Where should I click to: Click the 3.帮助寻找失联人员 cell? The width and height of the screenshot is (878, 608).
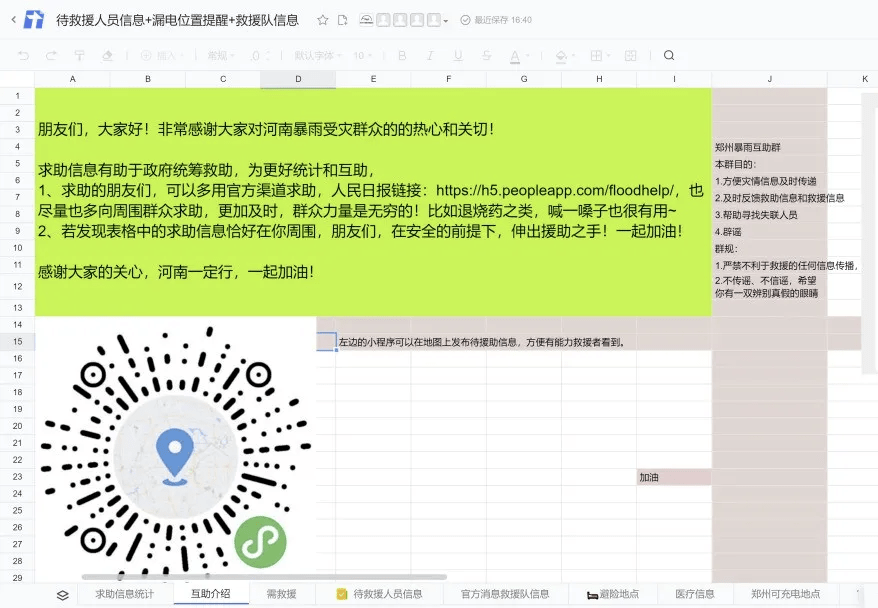769,214
